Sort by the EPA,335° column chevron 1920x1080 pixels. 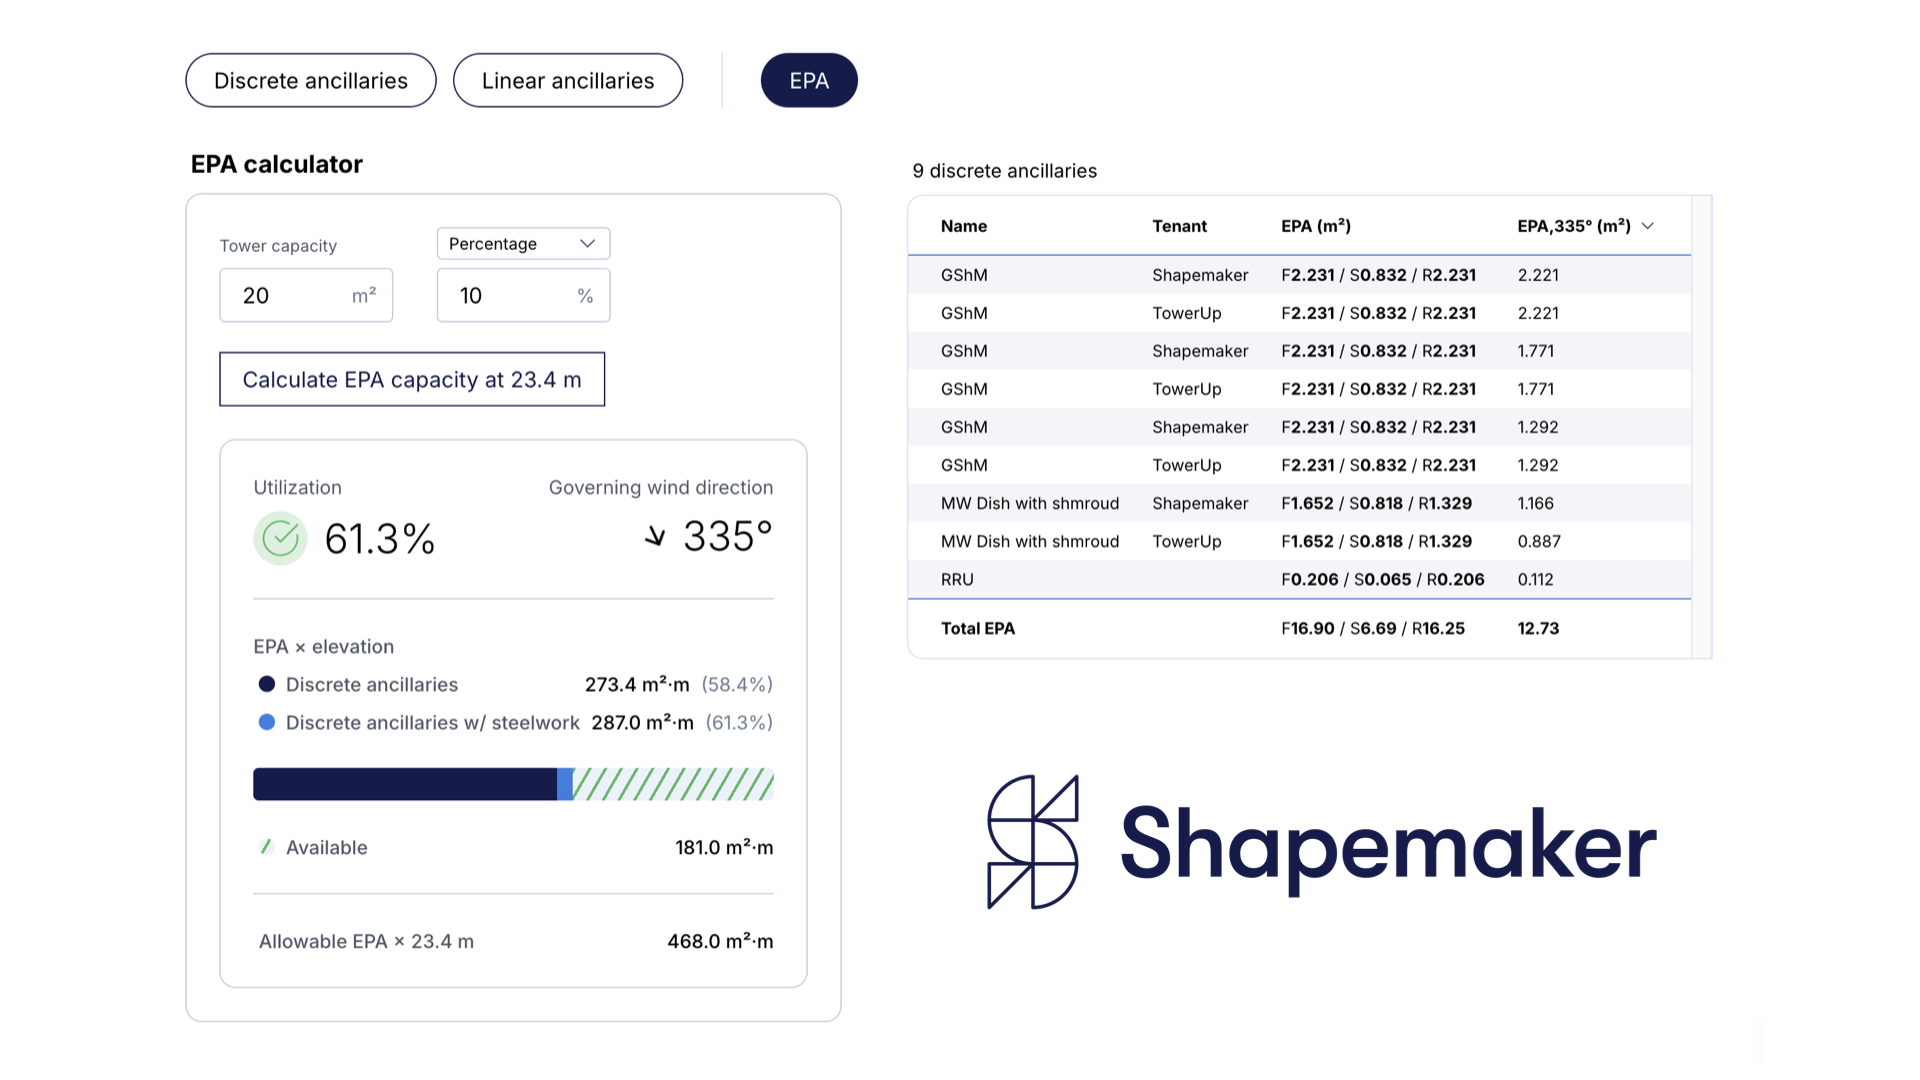point(1648,226)
